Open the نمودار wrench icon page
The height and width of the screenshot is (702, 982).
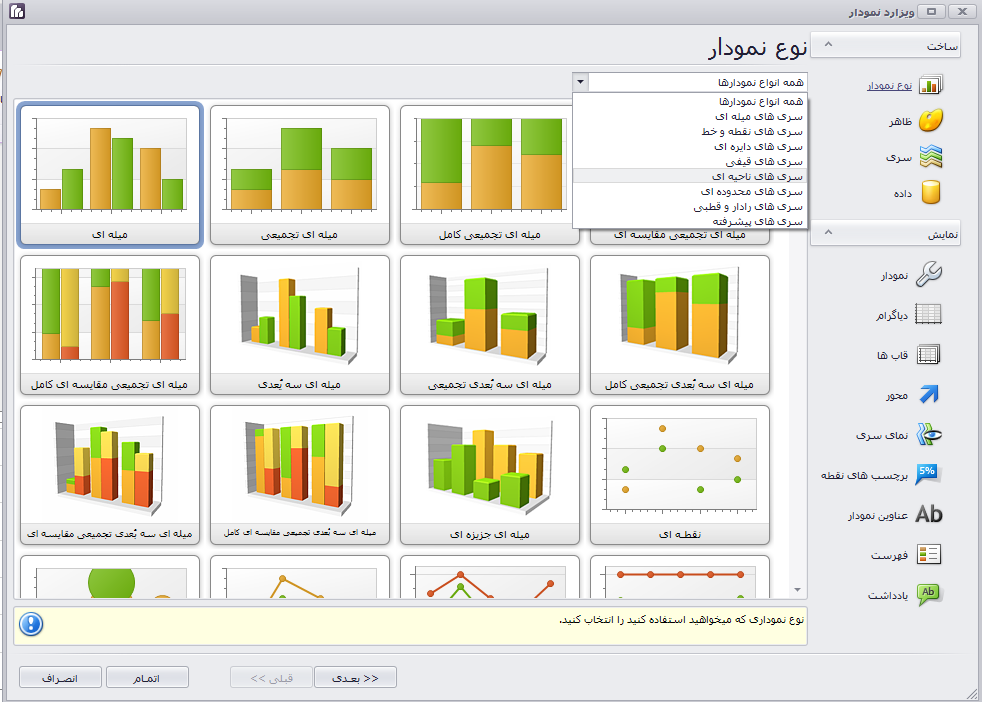pos(929,275)
